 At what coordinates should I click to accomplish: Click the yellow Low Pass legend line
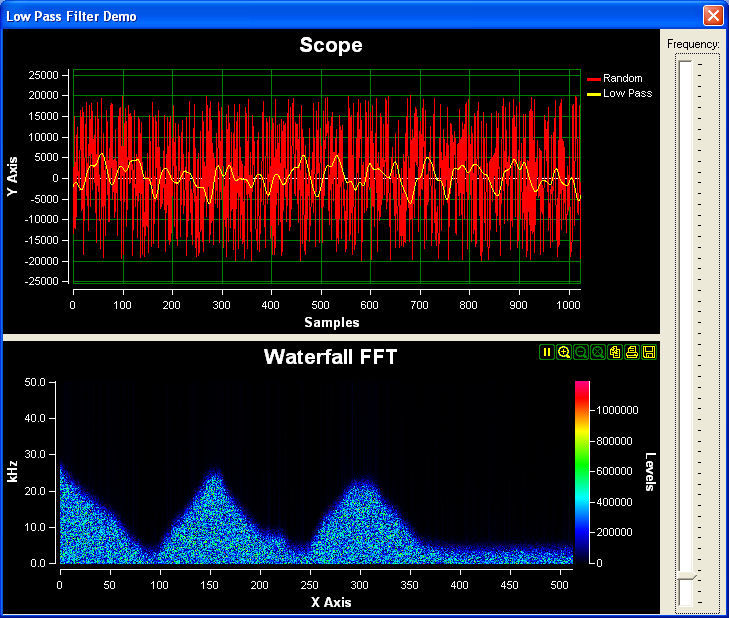pos(593,93)
